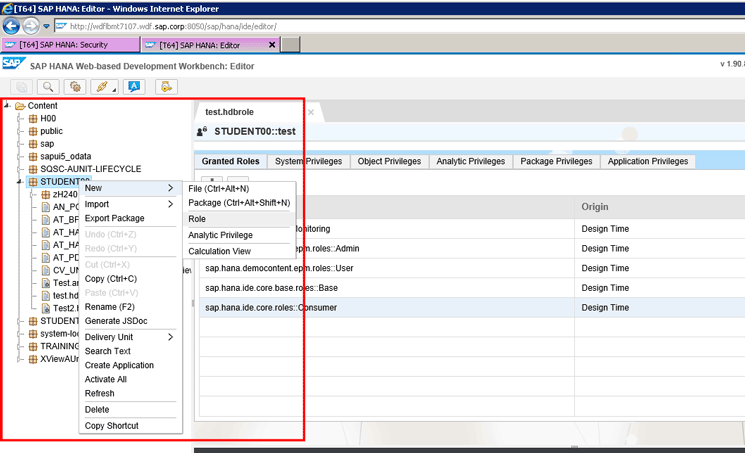Expand the sap package node

click(x=20, y=144)
